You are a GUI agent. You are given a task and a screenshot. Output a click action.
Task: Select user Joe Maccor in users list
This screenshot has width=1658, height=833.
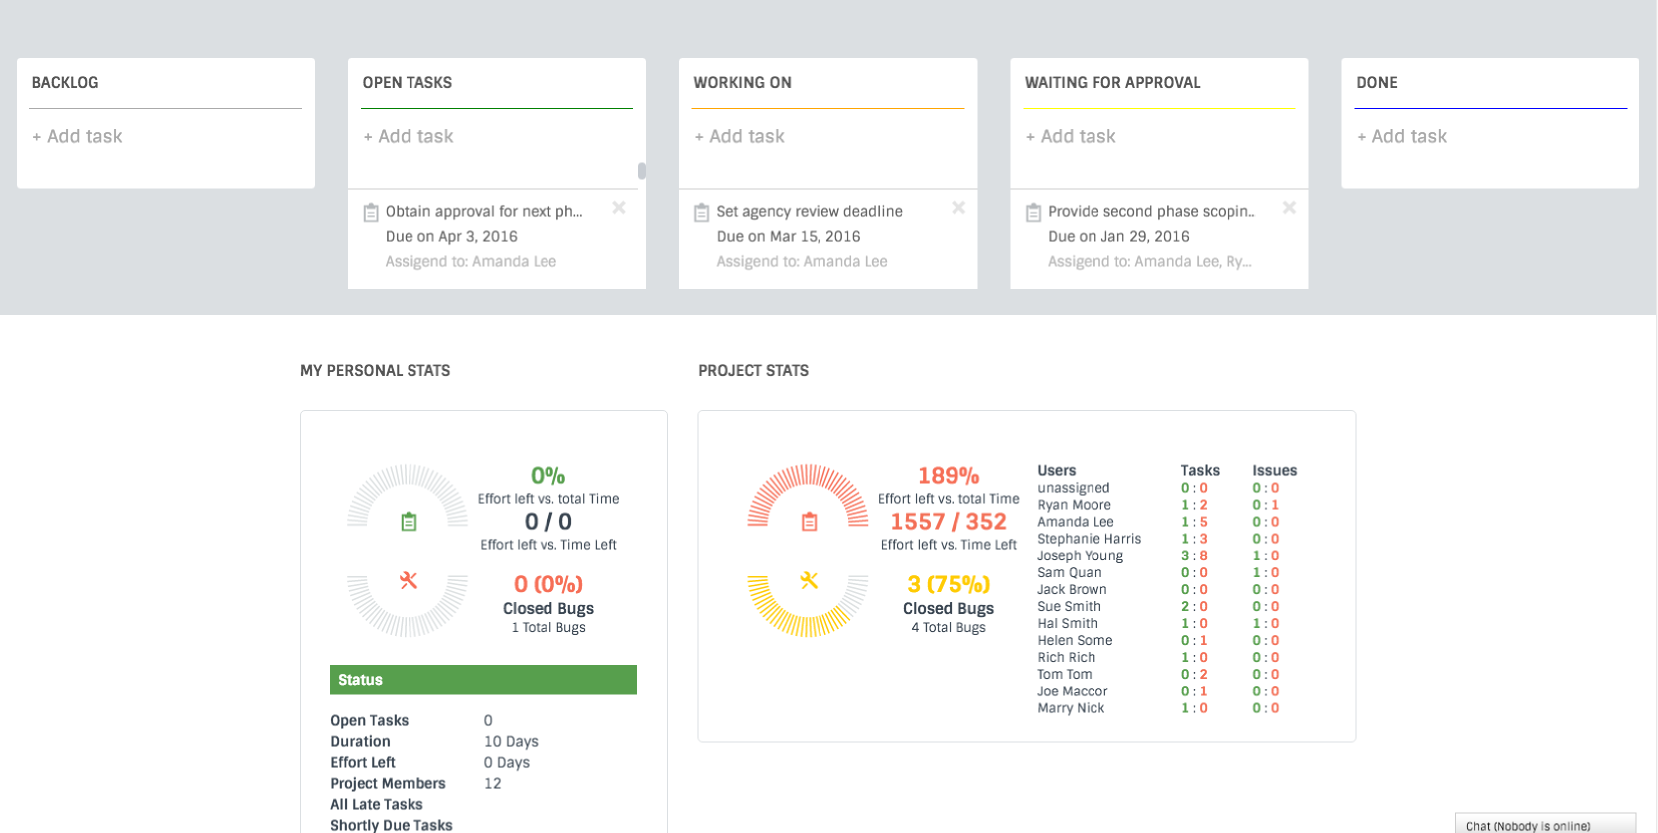pos(1072,692)
